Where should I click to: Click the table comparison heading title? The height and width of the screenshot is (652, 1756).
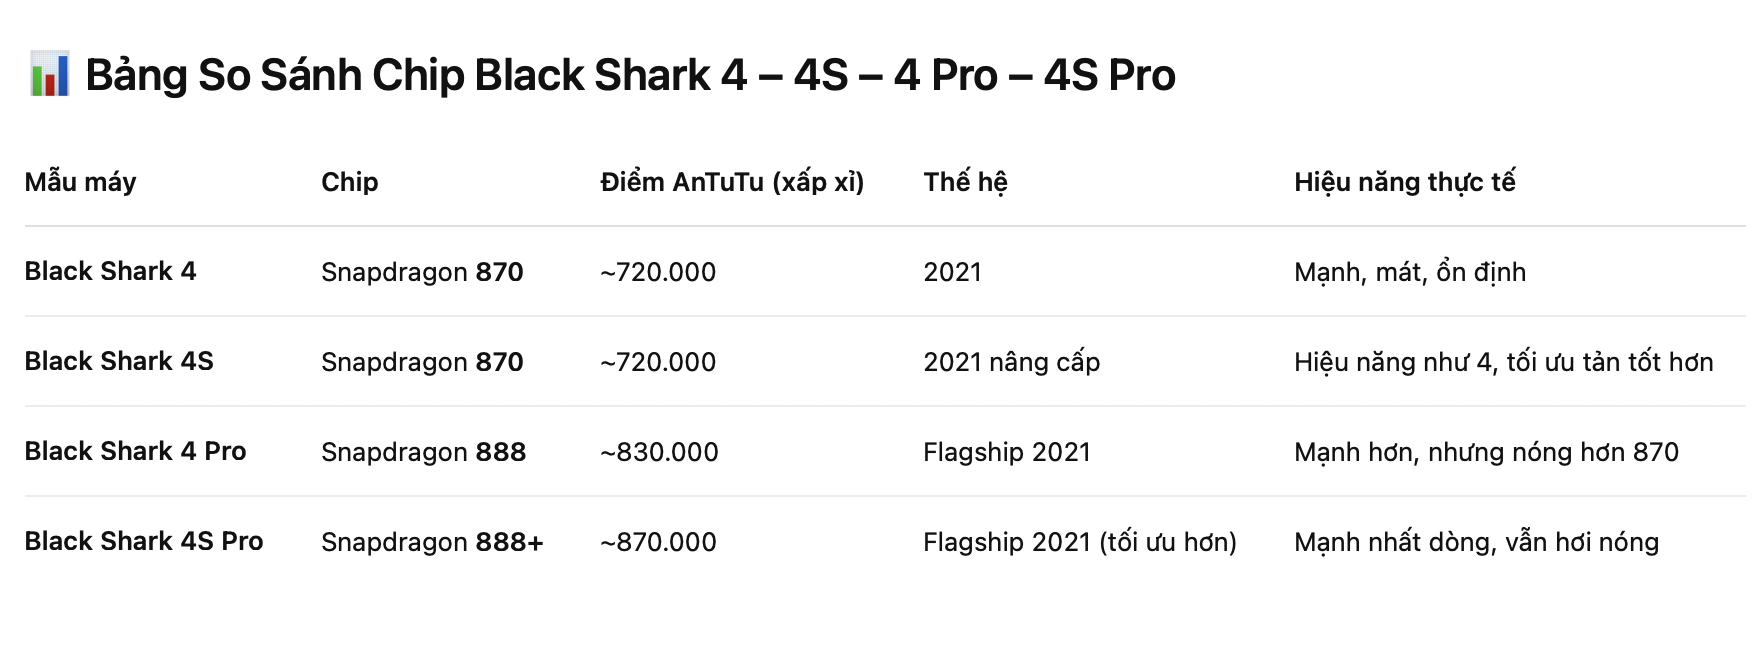630,76
